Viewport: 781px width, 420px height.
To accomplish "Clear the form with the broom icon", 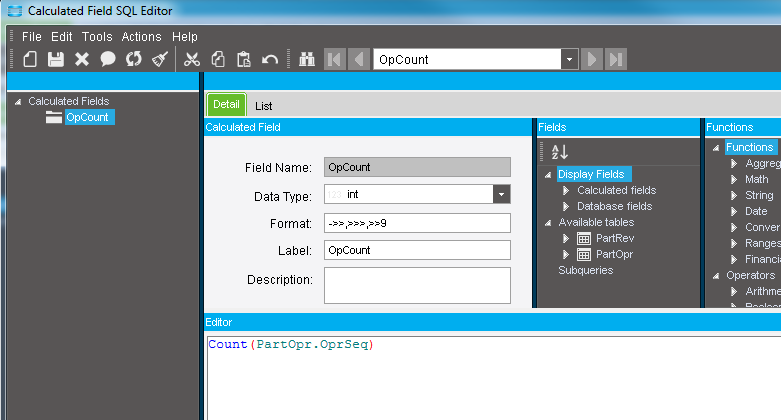I will point(160,59).
